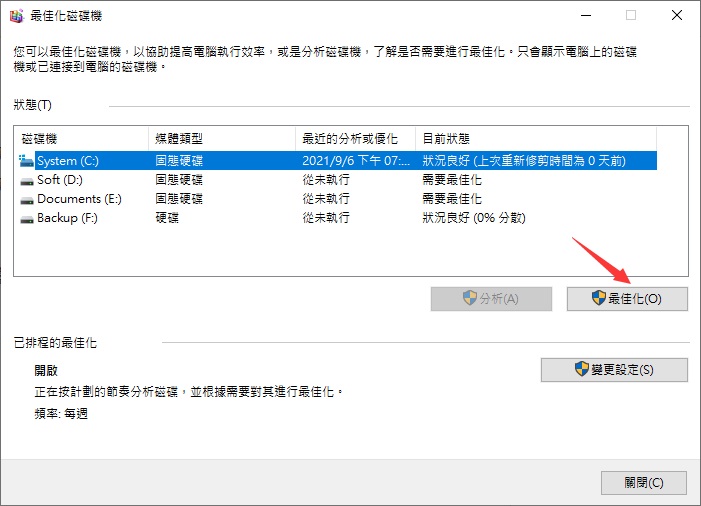The height and width of the screenshot is (506, 701).
Task: Click the 媒體類型 column header
Action: (x=222, y=139)
